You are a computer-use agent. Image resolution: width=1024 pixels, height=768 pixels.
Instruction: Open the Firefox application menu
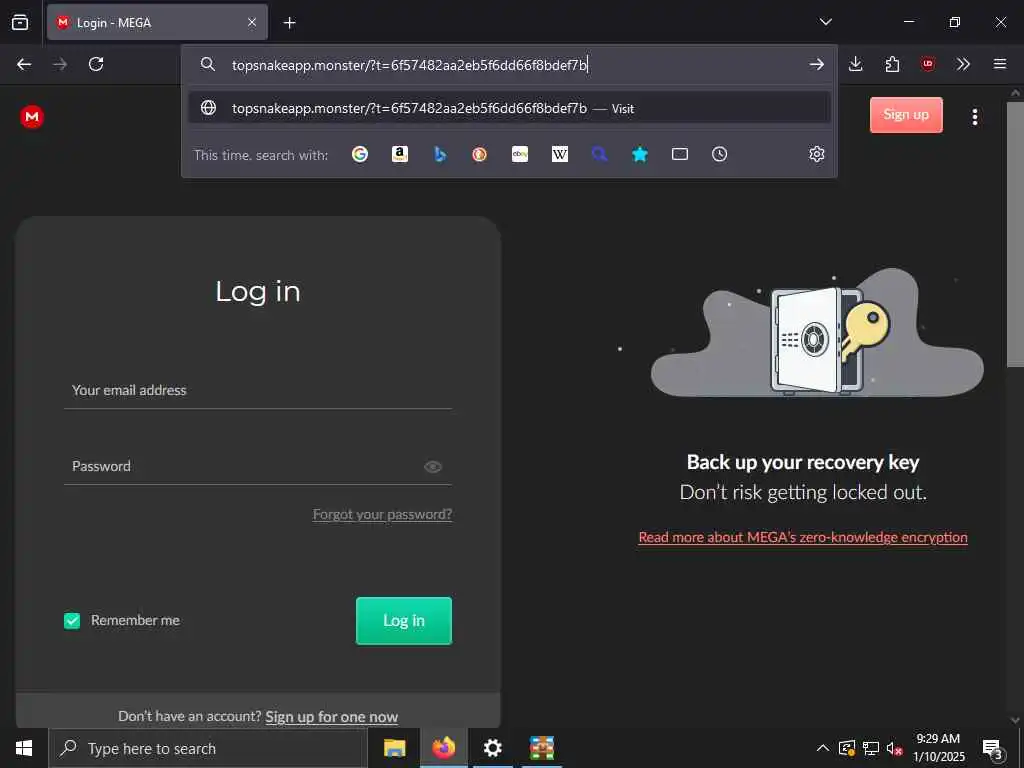point(1000,64)
